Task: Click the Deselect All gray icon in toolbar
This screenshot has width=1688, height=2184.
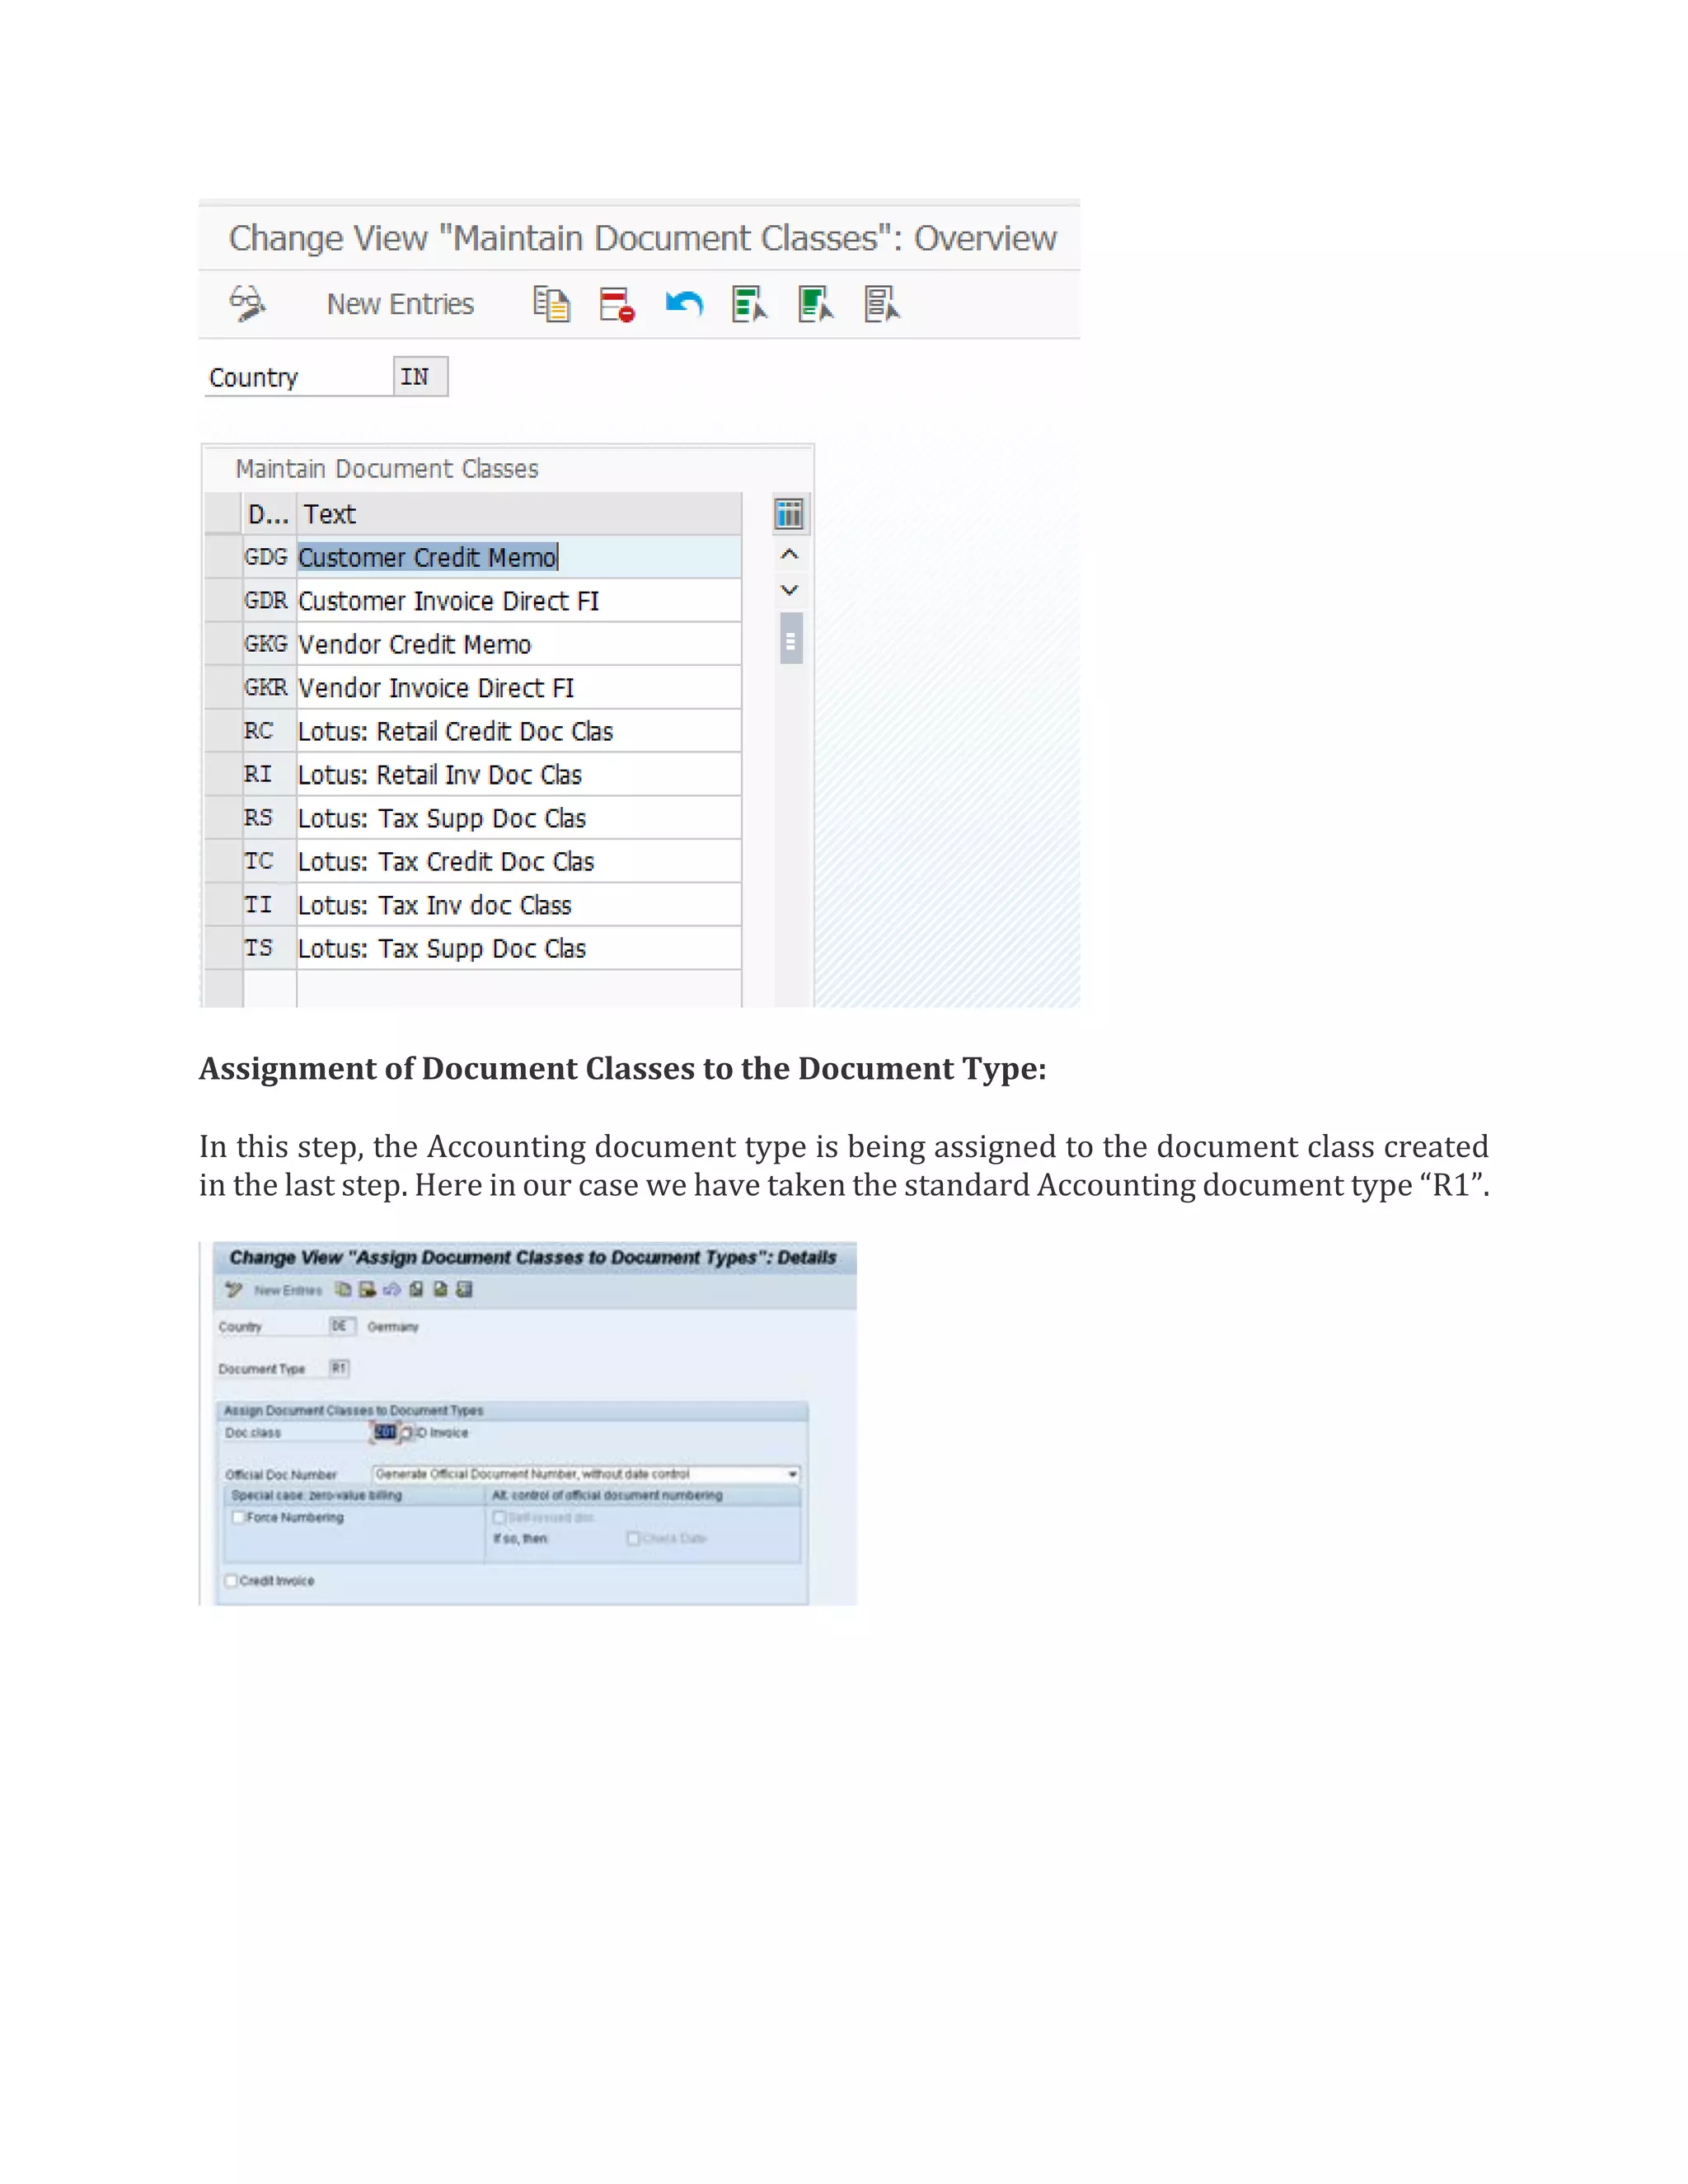Action: (882, 304)
